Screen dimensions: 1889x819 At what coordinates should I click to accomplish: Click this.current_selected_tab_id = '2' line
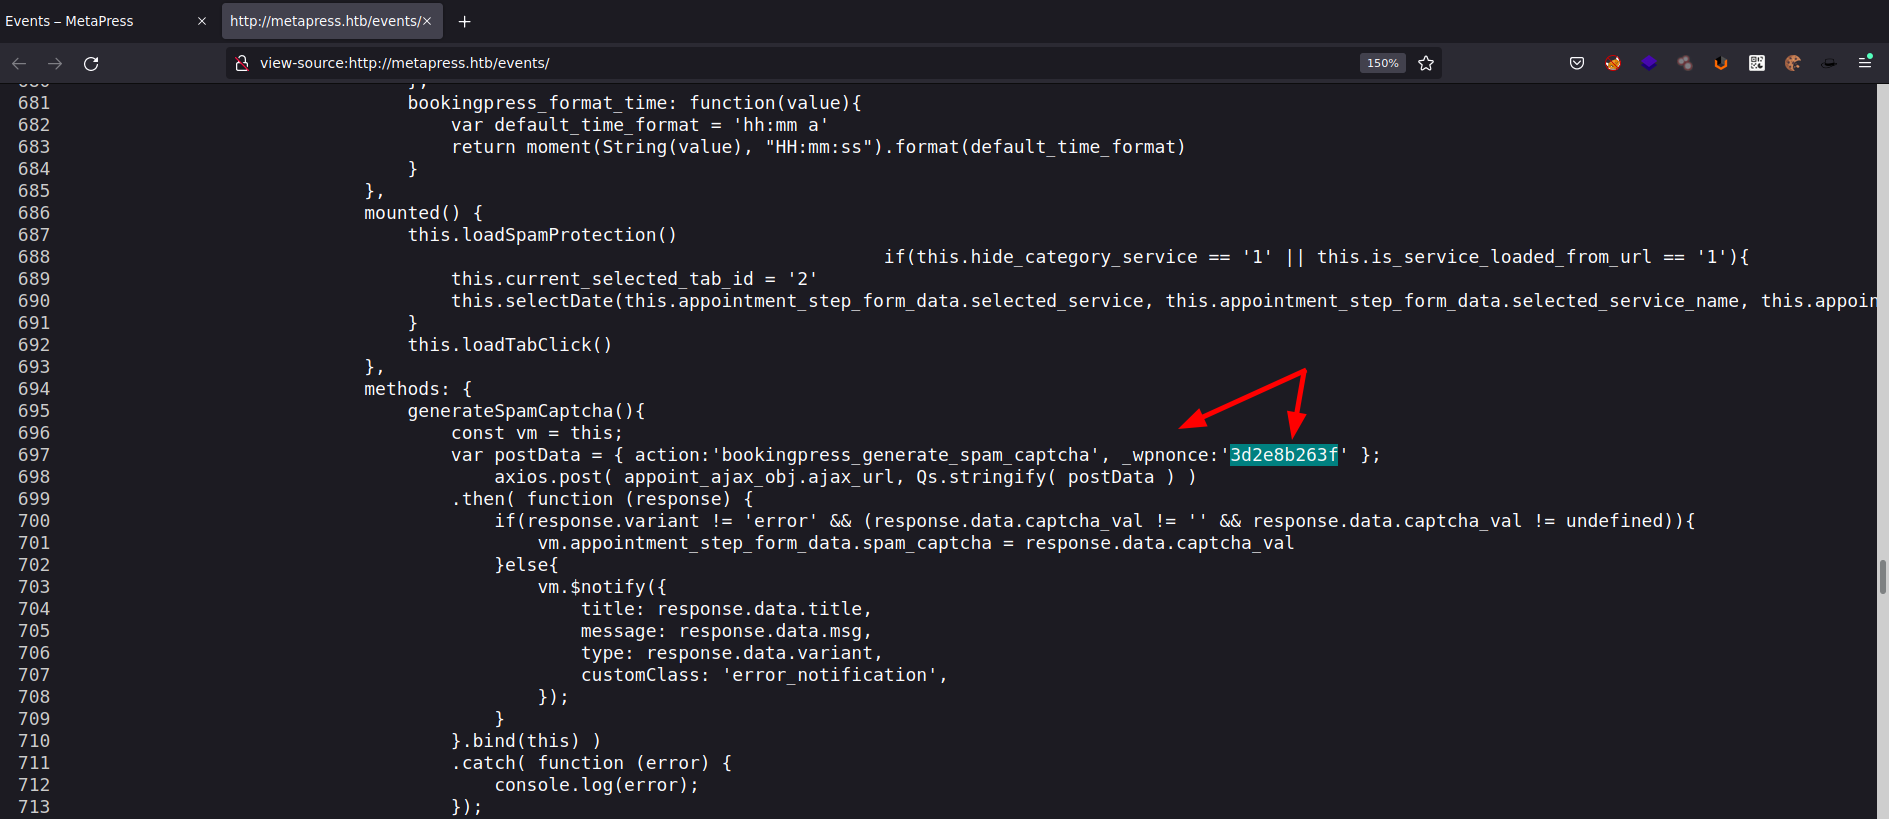[634, 279]
